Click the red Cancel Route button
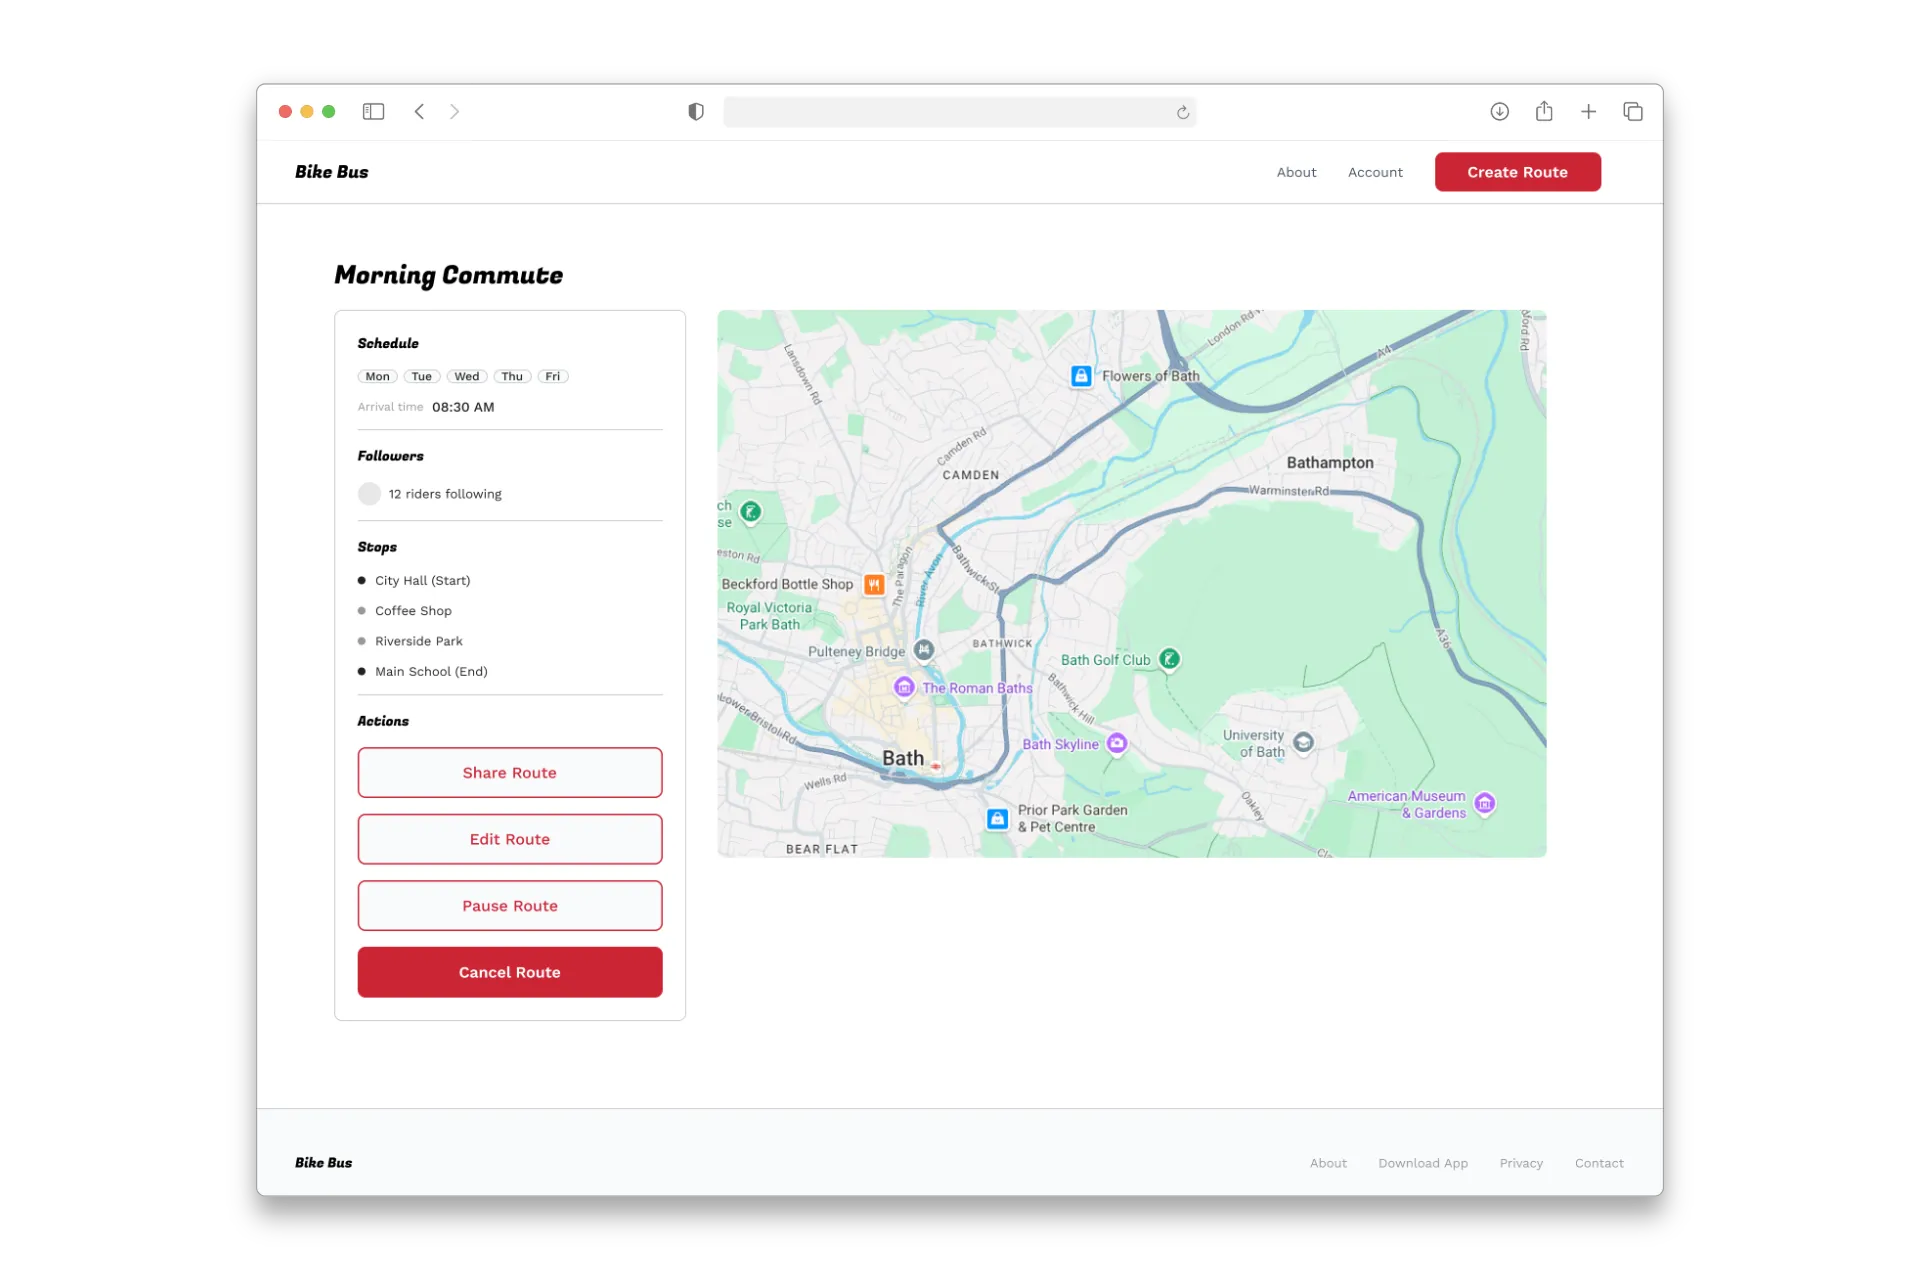Image resolution: width=1920 pixels, height=1280 pixels. pyautogui.click(x=510, y=972)
